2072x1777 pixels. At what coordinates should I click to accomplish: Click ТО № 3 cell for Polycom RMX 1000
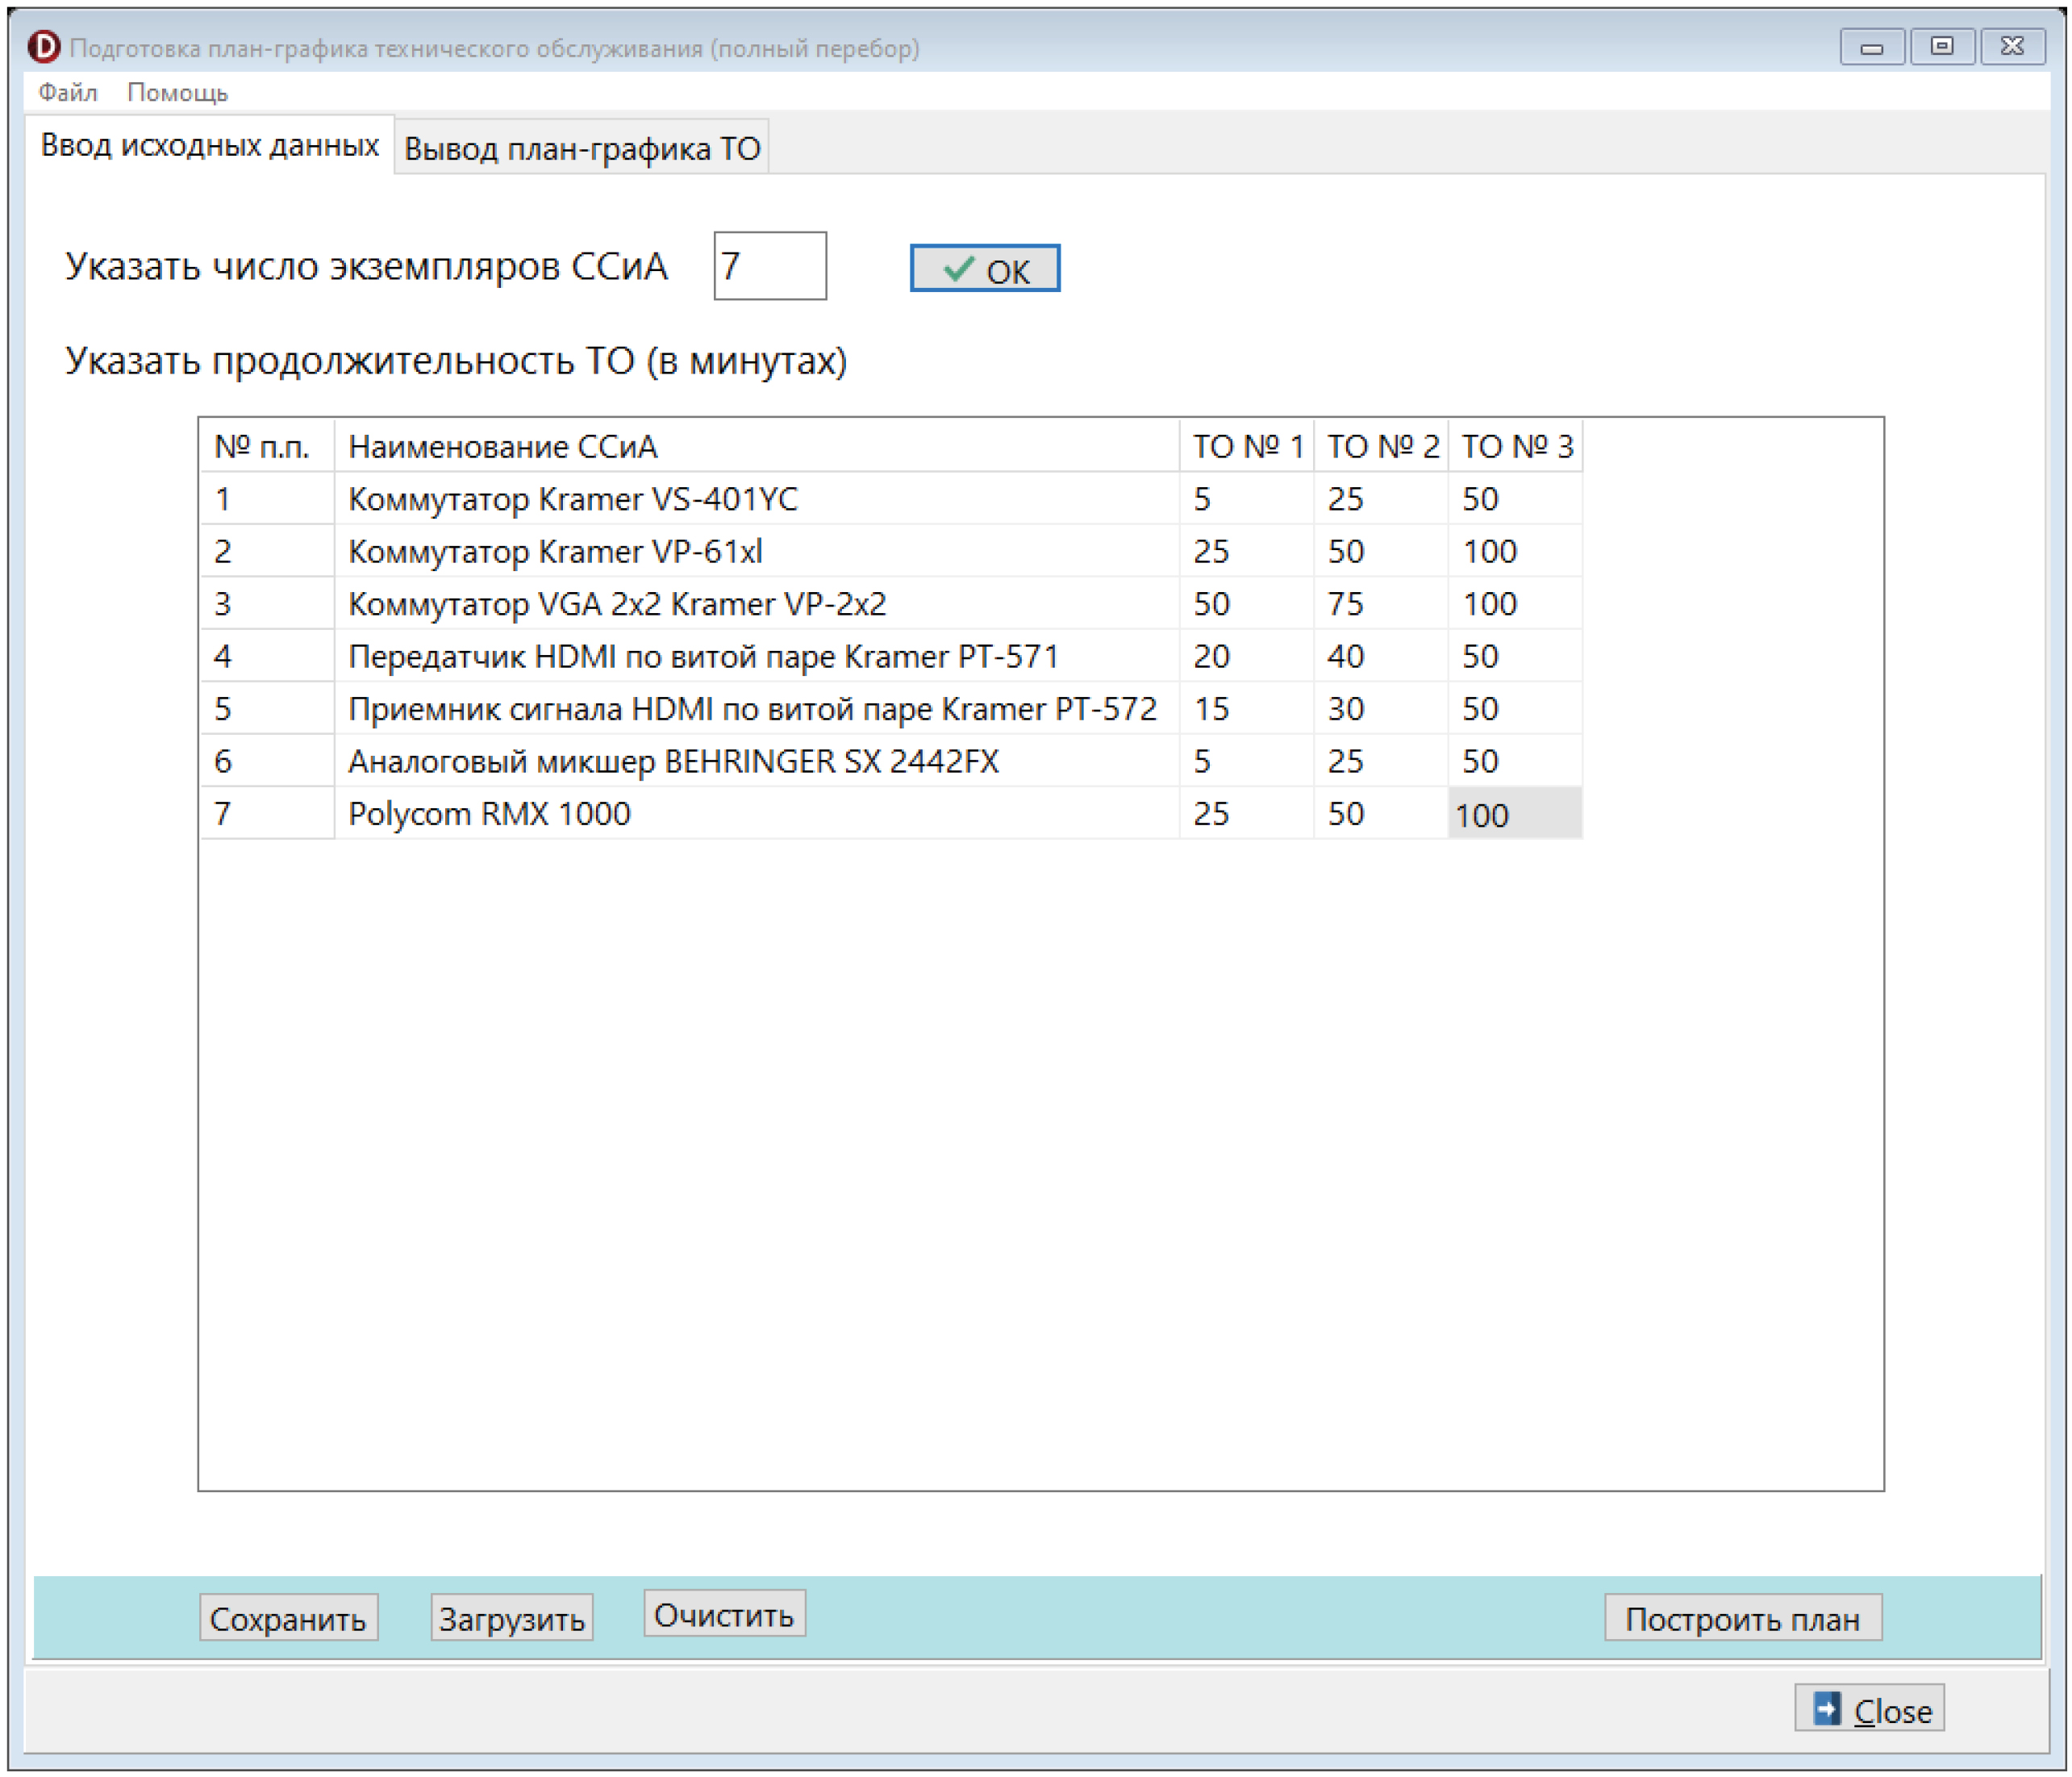coord(1514,814)
